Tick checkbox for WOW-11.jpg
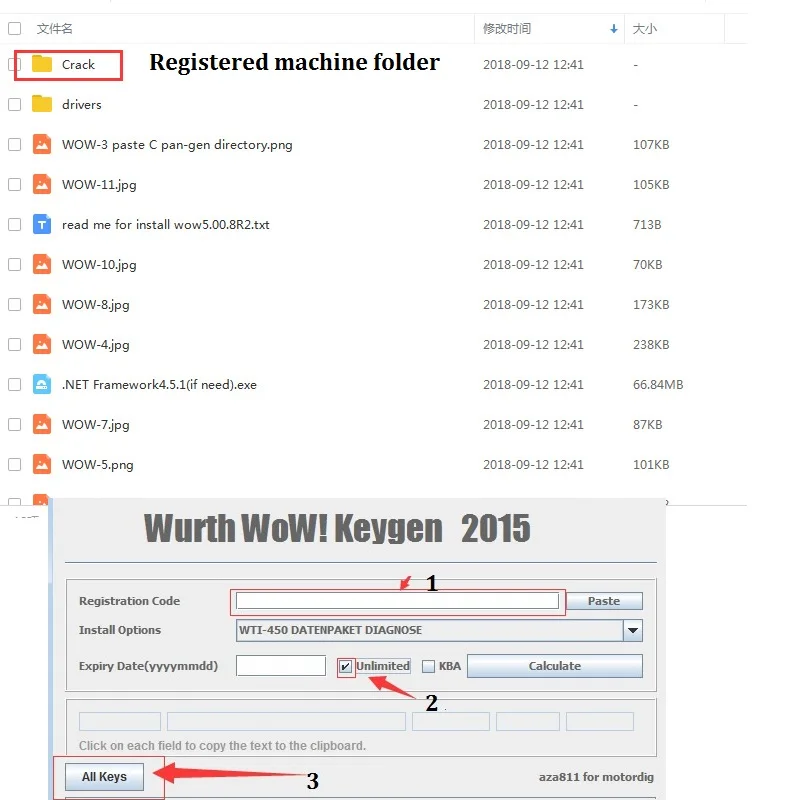Viewport: 800px width, 800px height. tap(15, 184)
